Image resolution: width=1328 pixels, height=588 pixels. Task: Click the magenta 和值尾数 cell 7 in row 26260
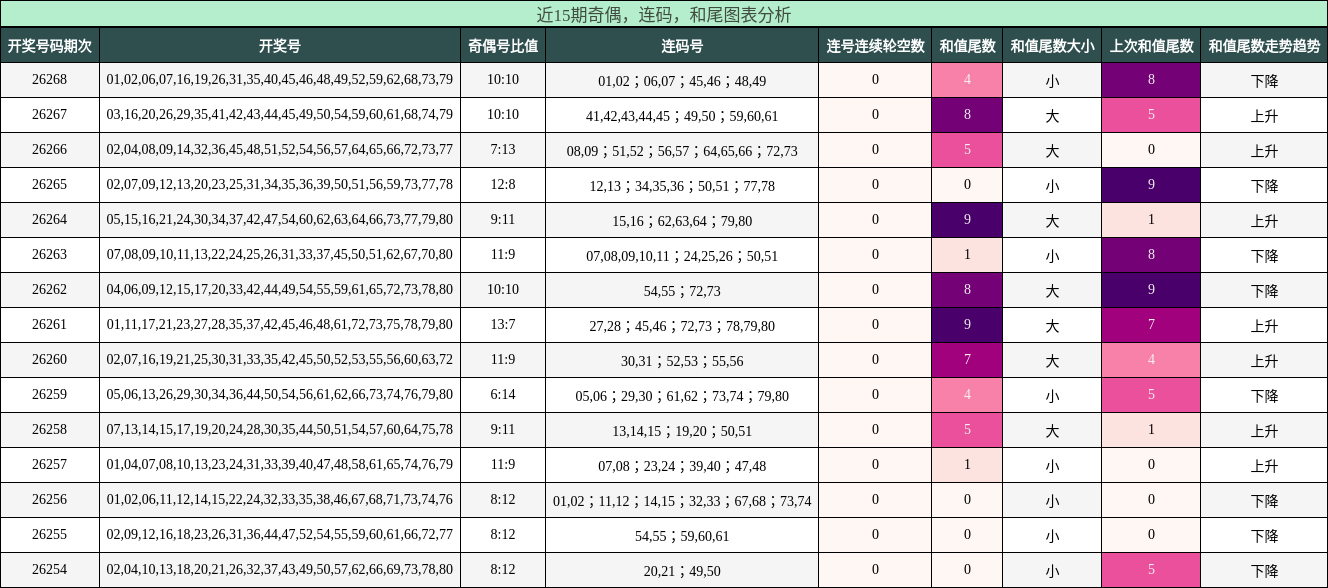[967, 360]
